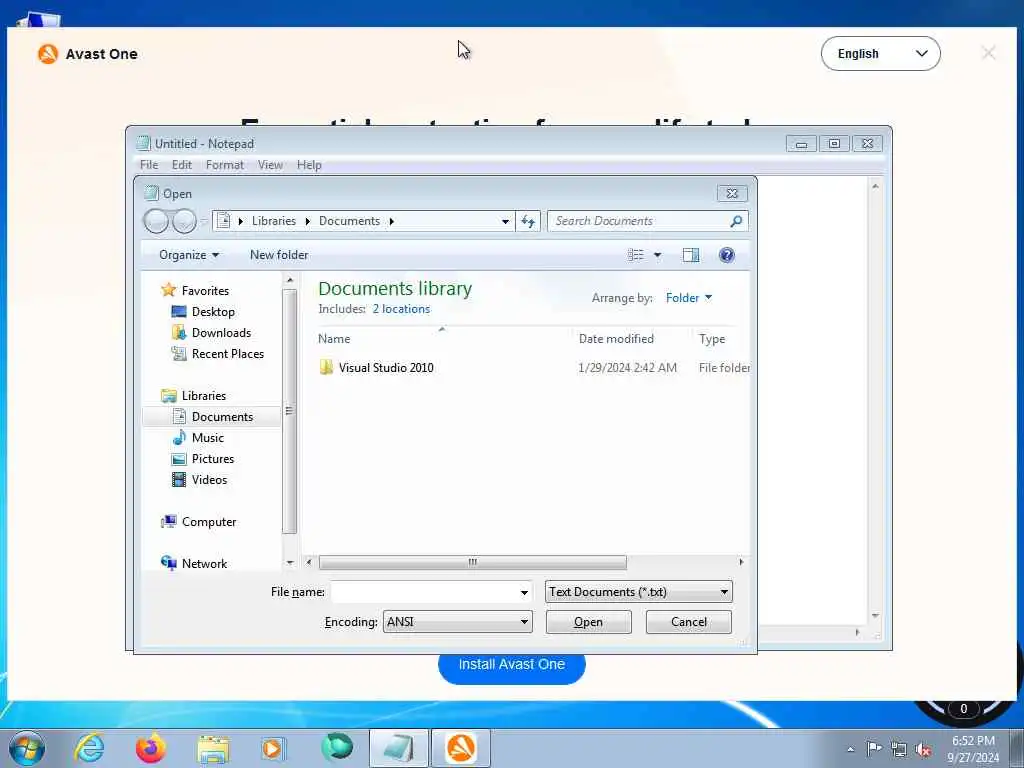Click the New folder button
1024x768 pixels.
coord(279,255)
